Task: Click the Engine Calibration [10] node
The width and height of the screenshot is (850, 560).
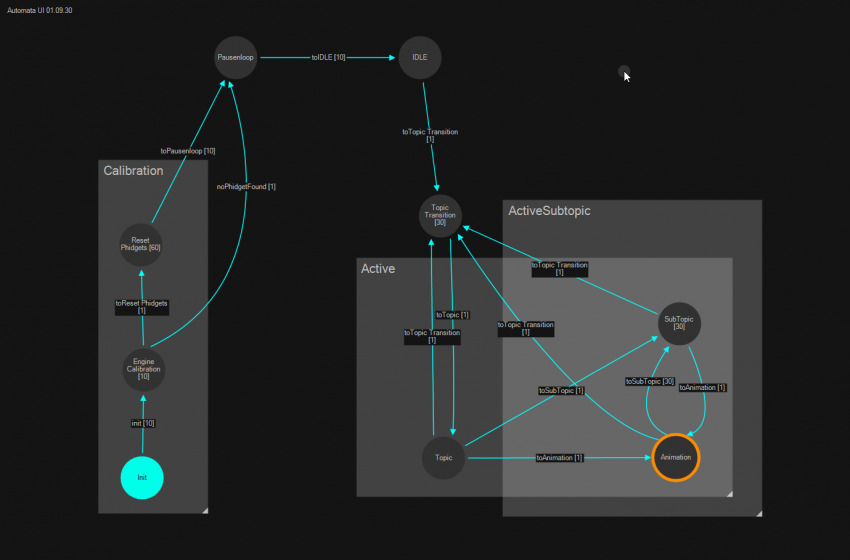Action: coord(143,369)
